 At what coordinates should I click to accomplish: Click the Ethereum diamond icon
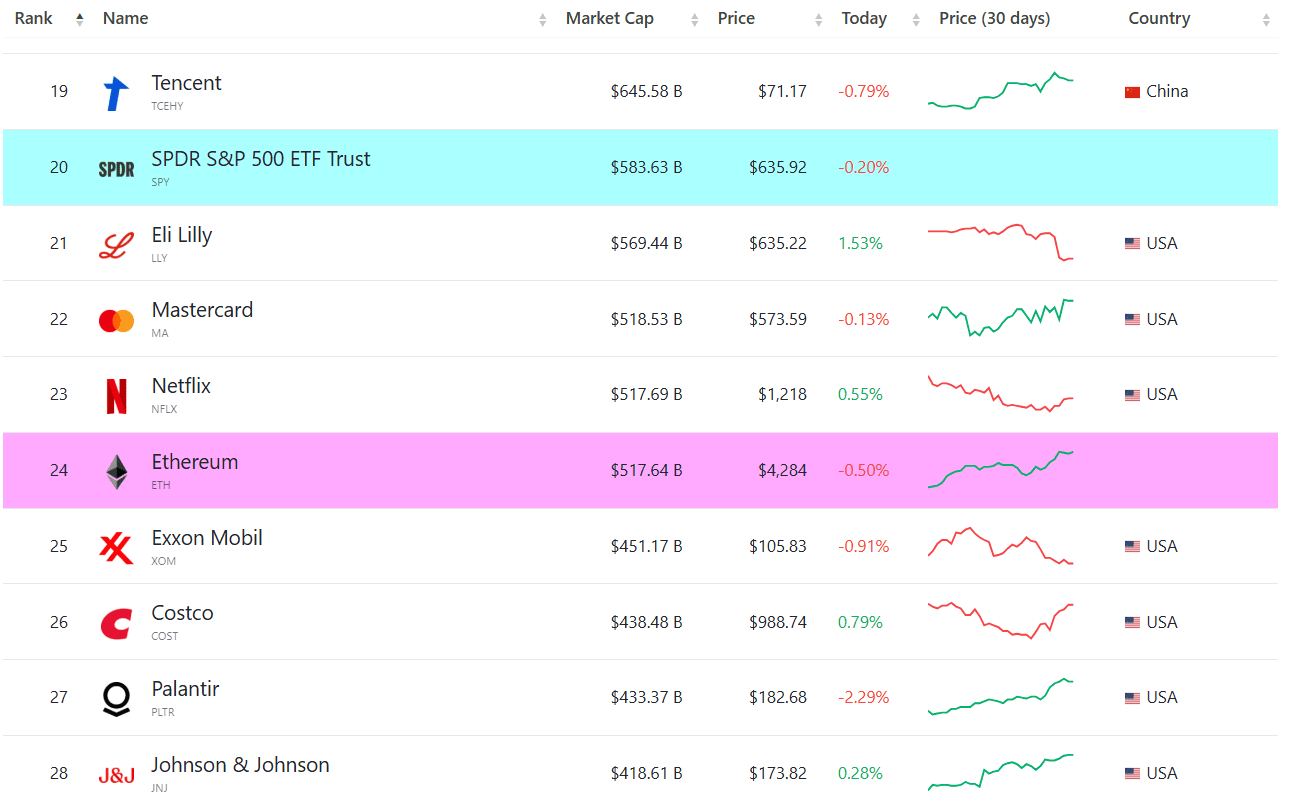(x=117, y=472)
